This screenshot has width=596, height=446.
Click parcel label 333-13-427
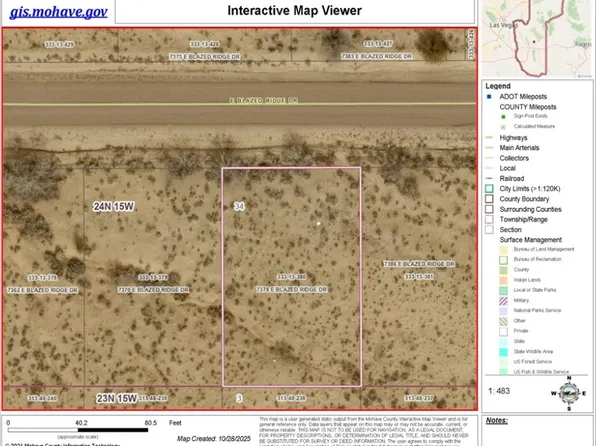point(378,44)
